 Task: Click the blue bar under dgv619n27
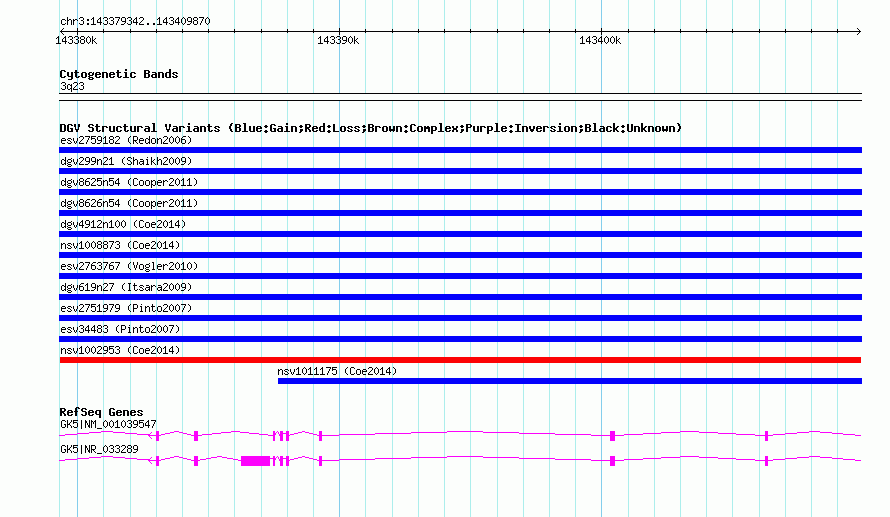point(460,297)
